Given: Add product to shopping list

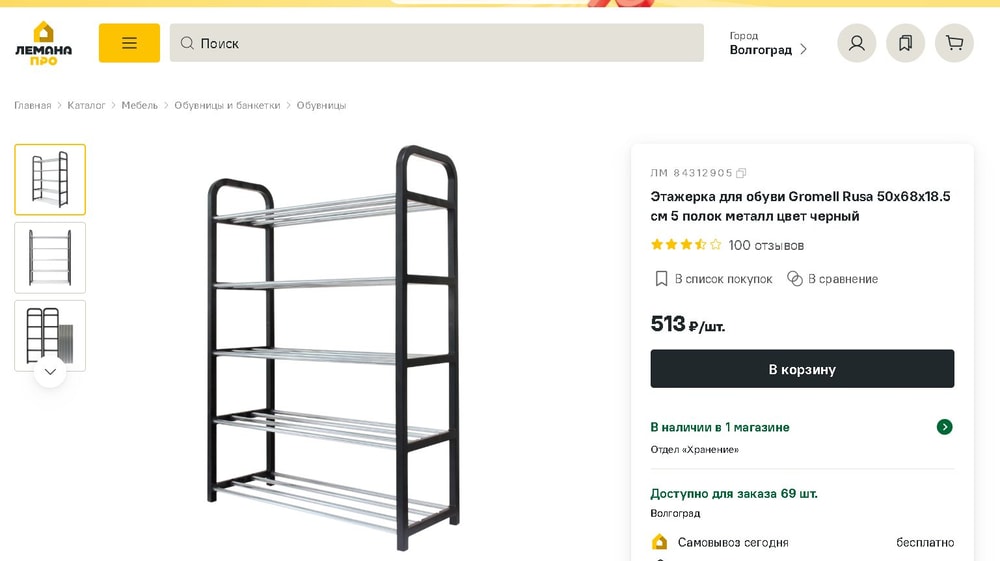Looking at the screenshot, I should 713,279.
